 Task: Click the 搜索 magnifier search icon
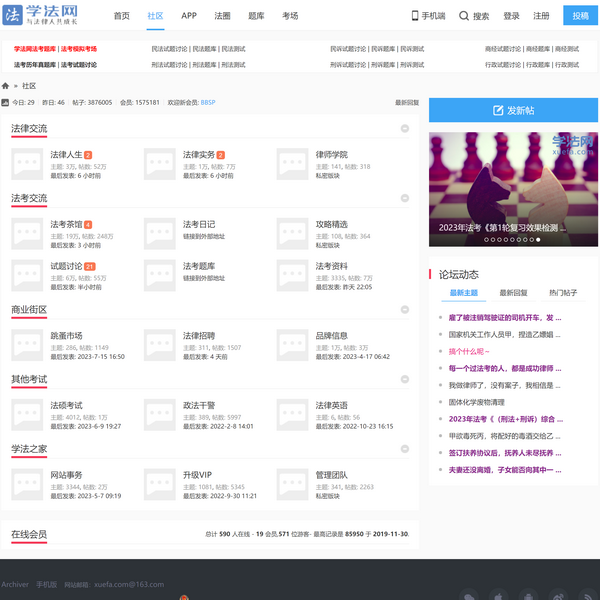466,16
